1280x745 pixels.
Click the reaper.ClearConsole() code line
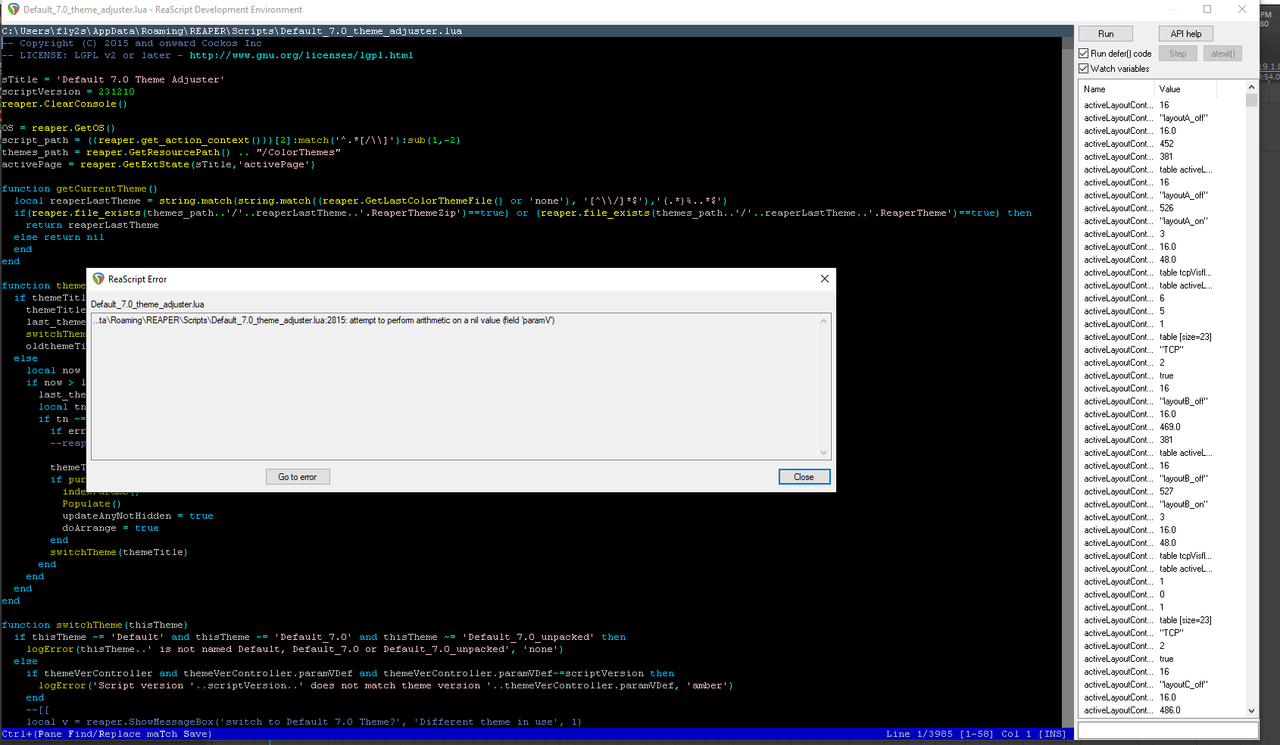tap(65, 103)
